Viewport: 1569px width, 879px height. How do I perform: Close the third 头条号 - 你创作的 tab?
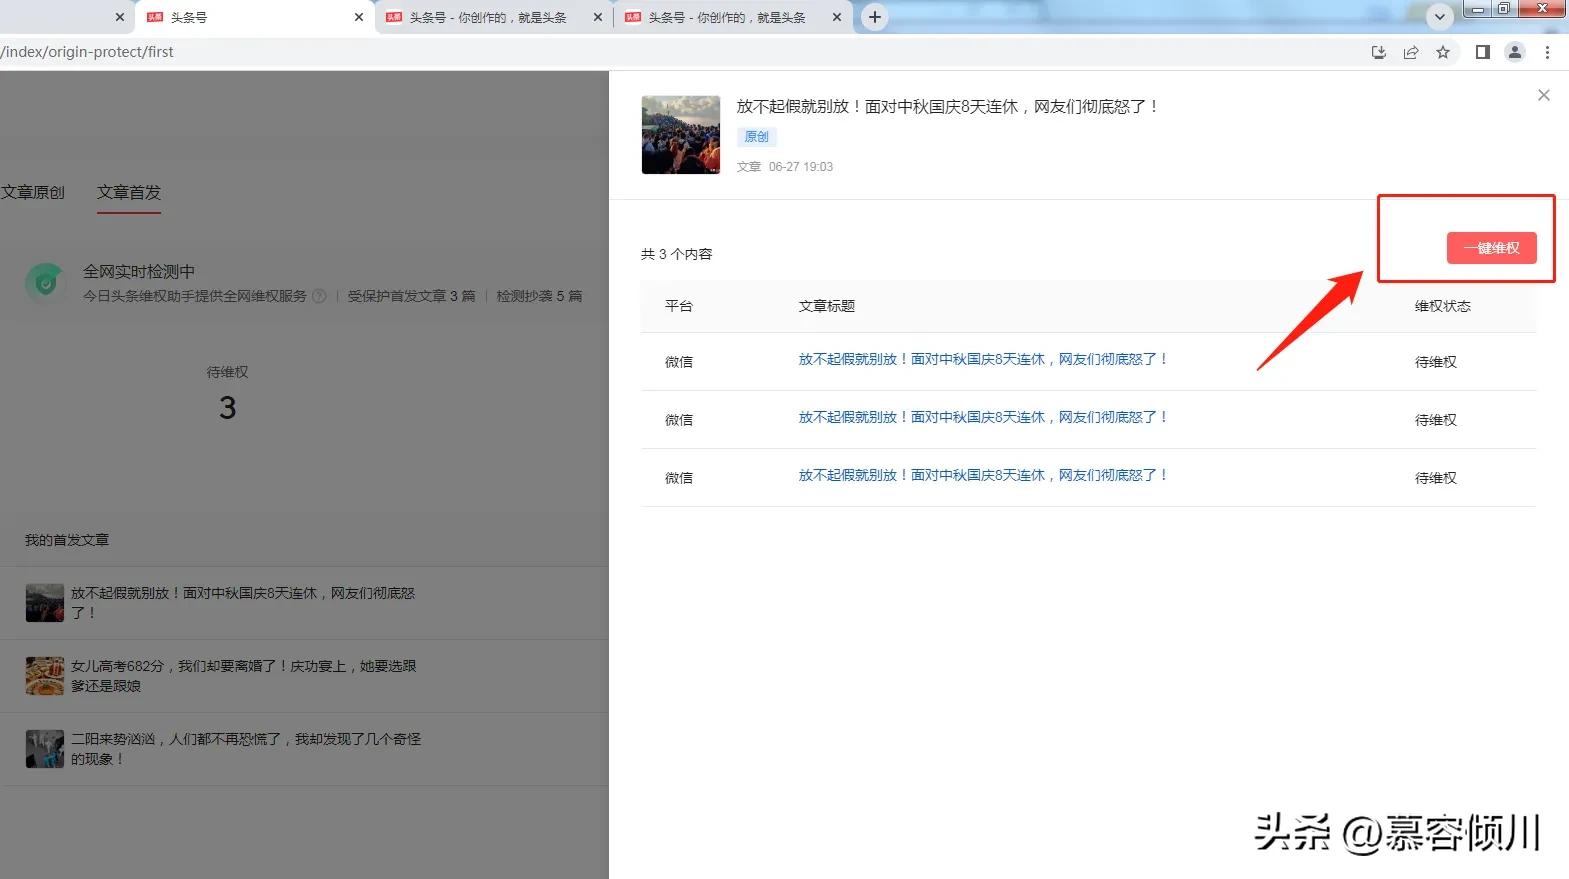point(837,17)
